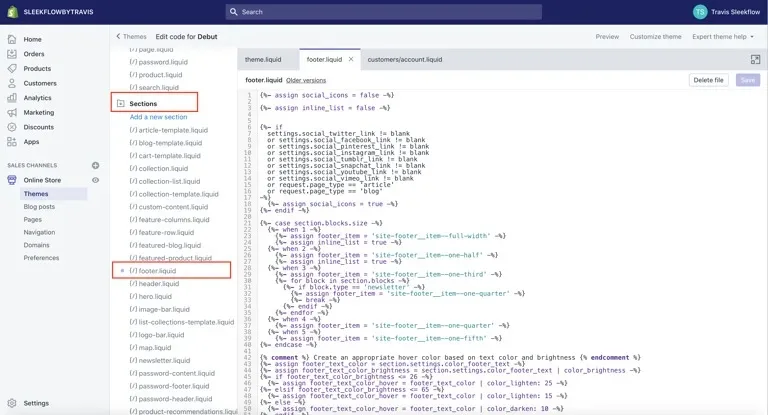The height and width of the screenshot is (415, 768).
Task: Open custom-content.liquid file
Action: (x=169, y=207)
